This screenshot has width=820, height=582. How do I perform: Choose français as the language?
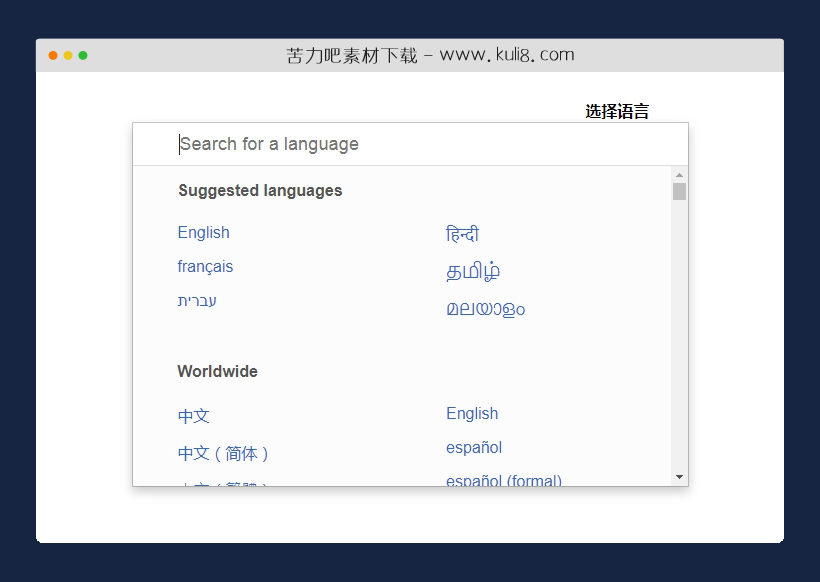[x=205, y=266]
